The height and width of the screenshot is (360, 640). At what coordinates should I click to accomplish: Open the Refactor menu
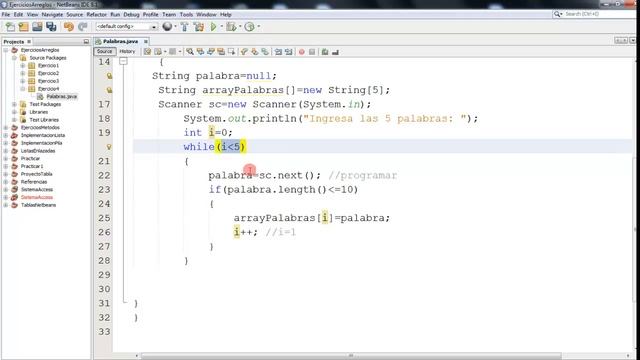96,14
